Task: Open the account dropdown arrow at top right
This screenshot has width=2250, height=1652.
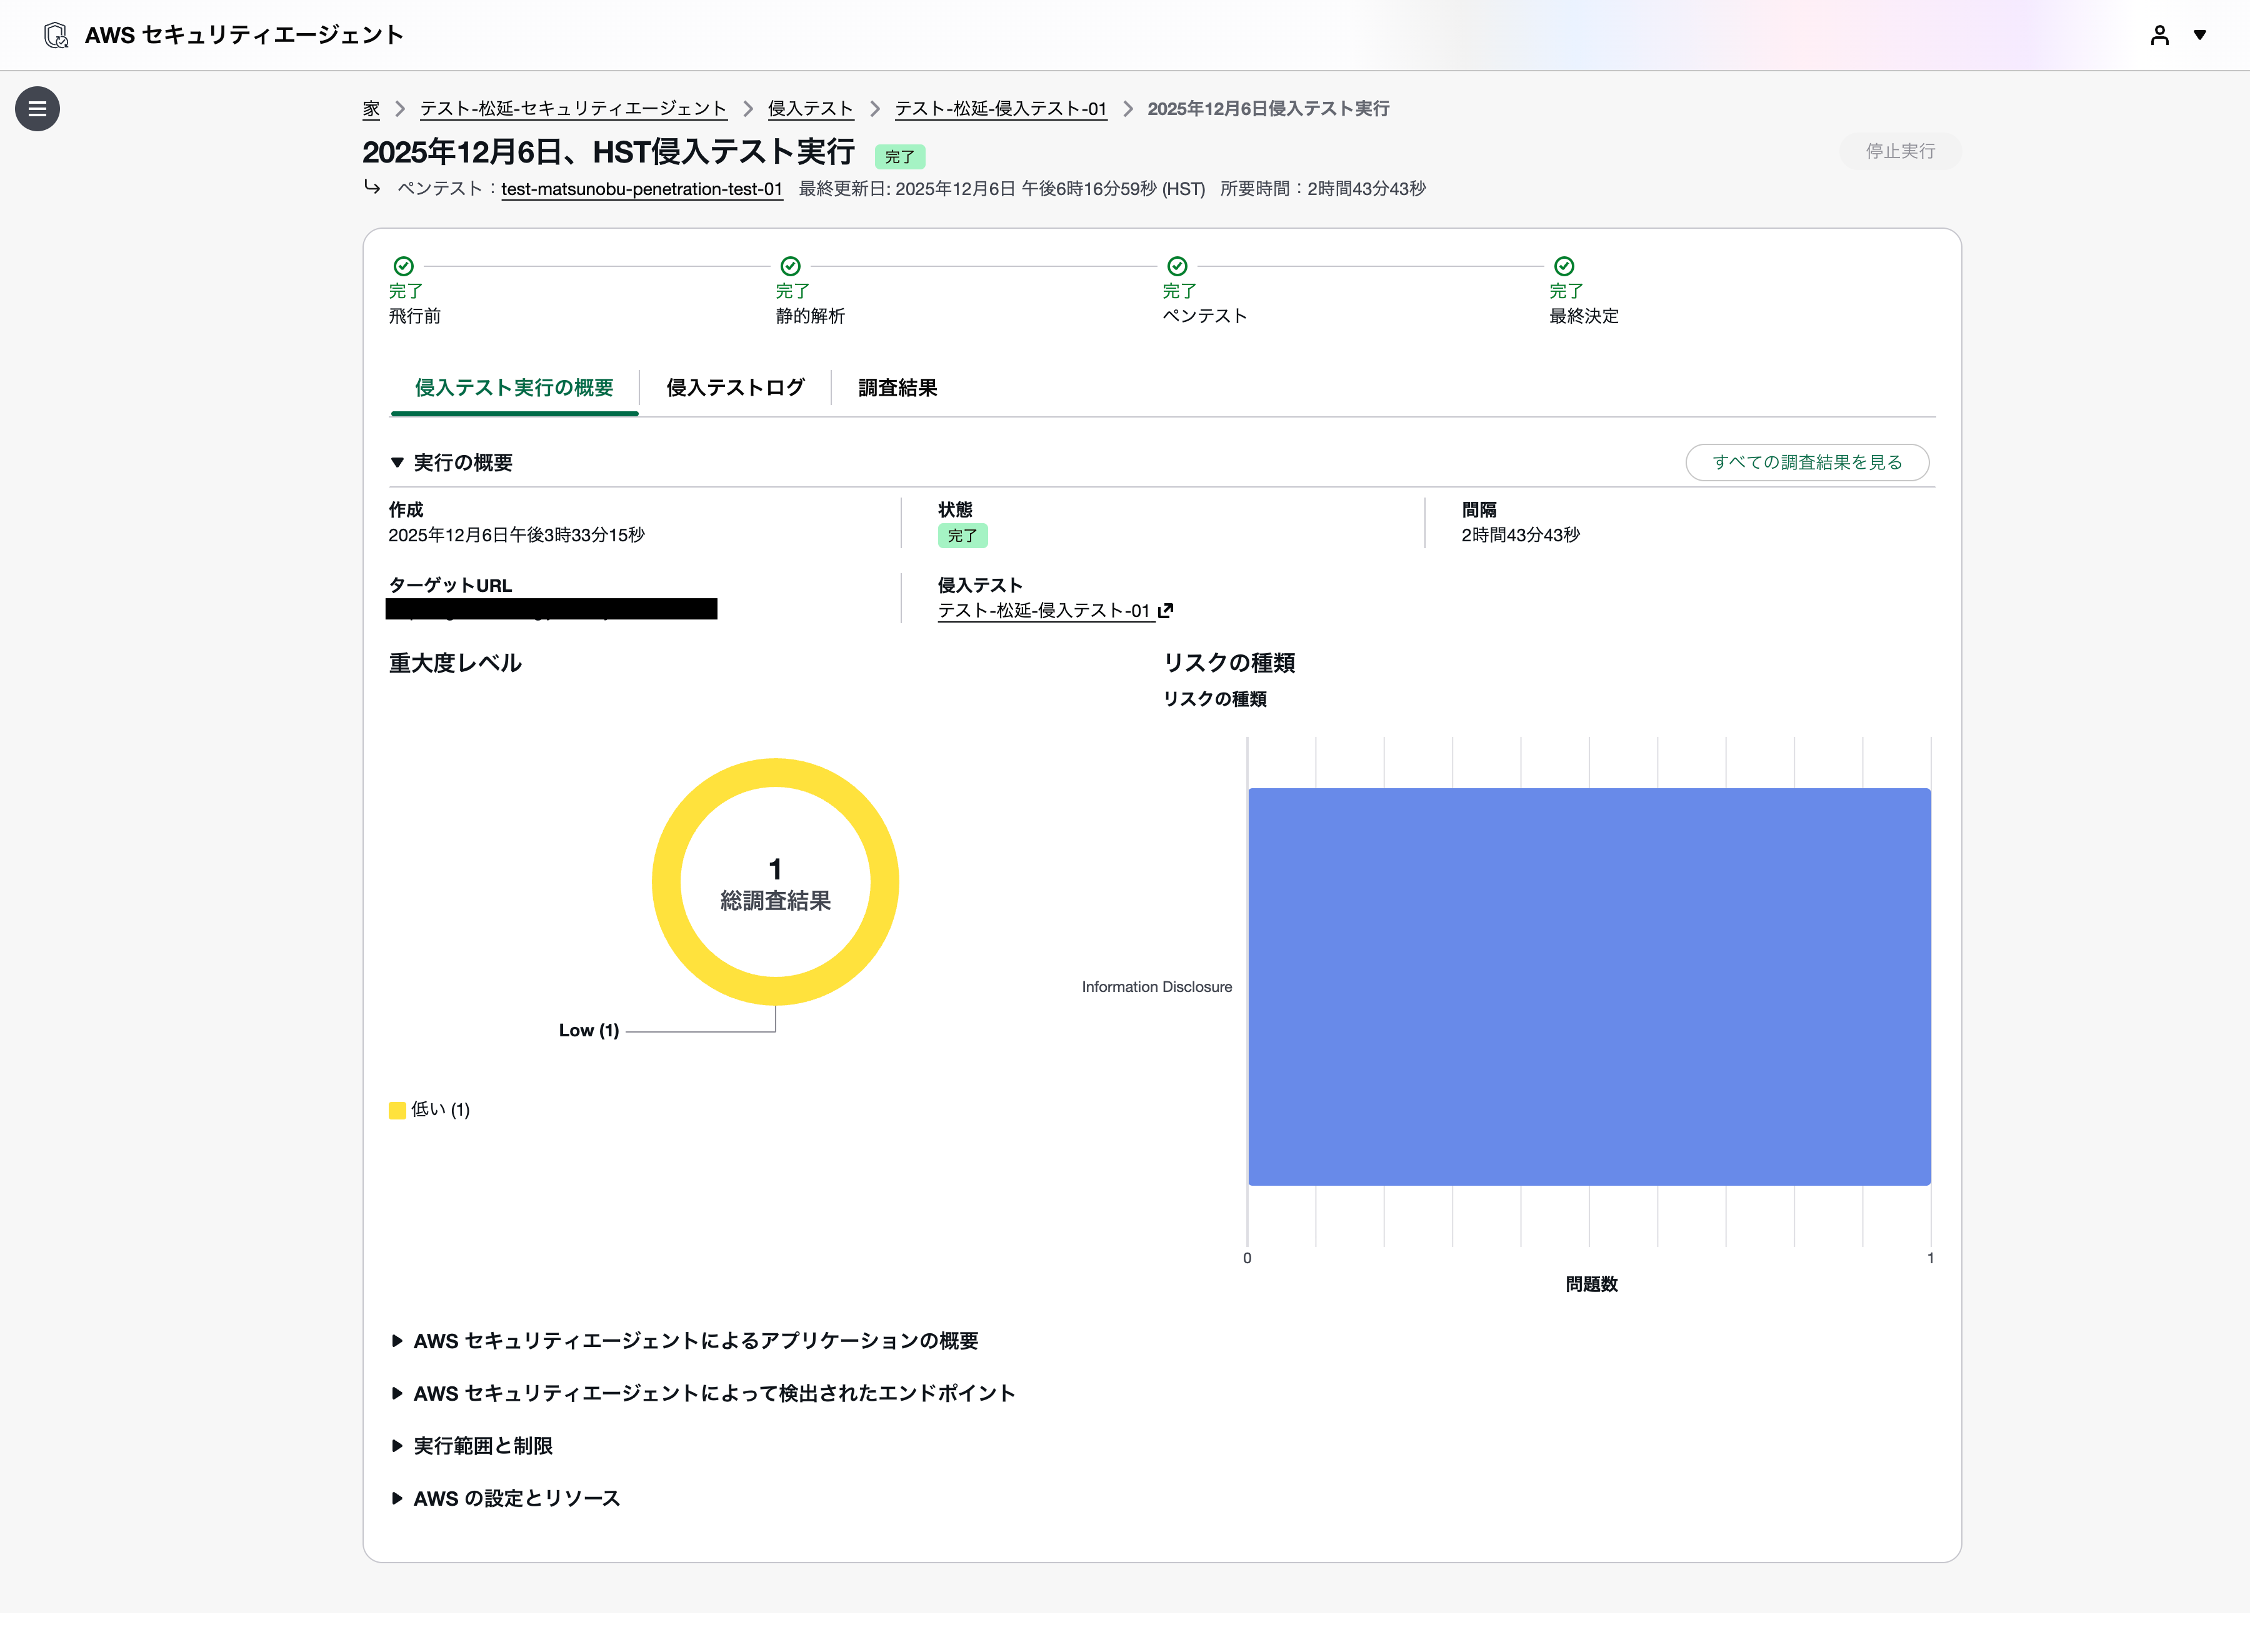Action: pyautogui.click(x=2200, y=35)
